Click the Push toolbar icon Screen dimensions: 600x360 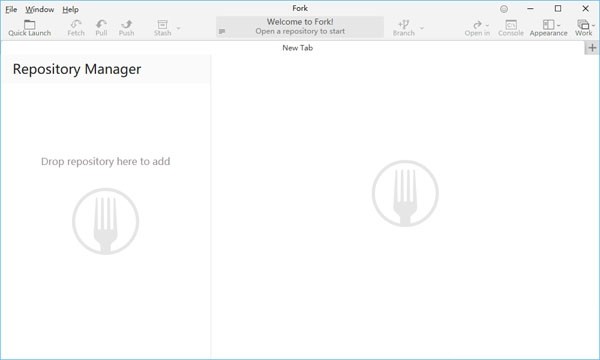pyautogui.click(x=126, y=24)
